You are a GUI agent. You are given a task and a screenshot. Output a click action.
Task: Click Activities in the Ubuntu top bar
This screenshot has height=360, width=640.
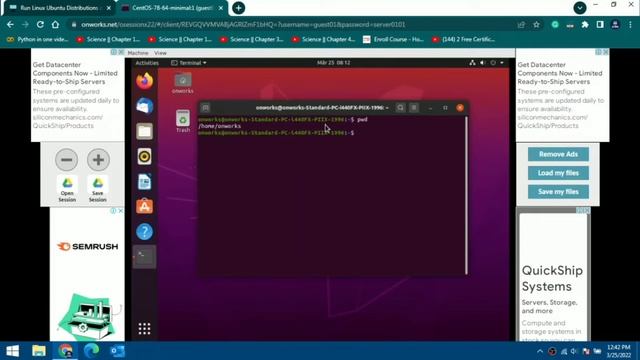147,63
